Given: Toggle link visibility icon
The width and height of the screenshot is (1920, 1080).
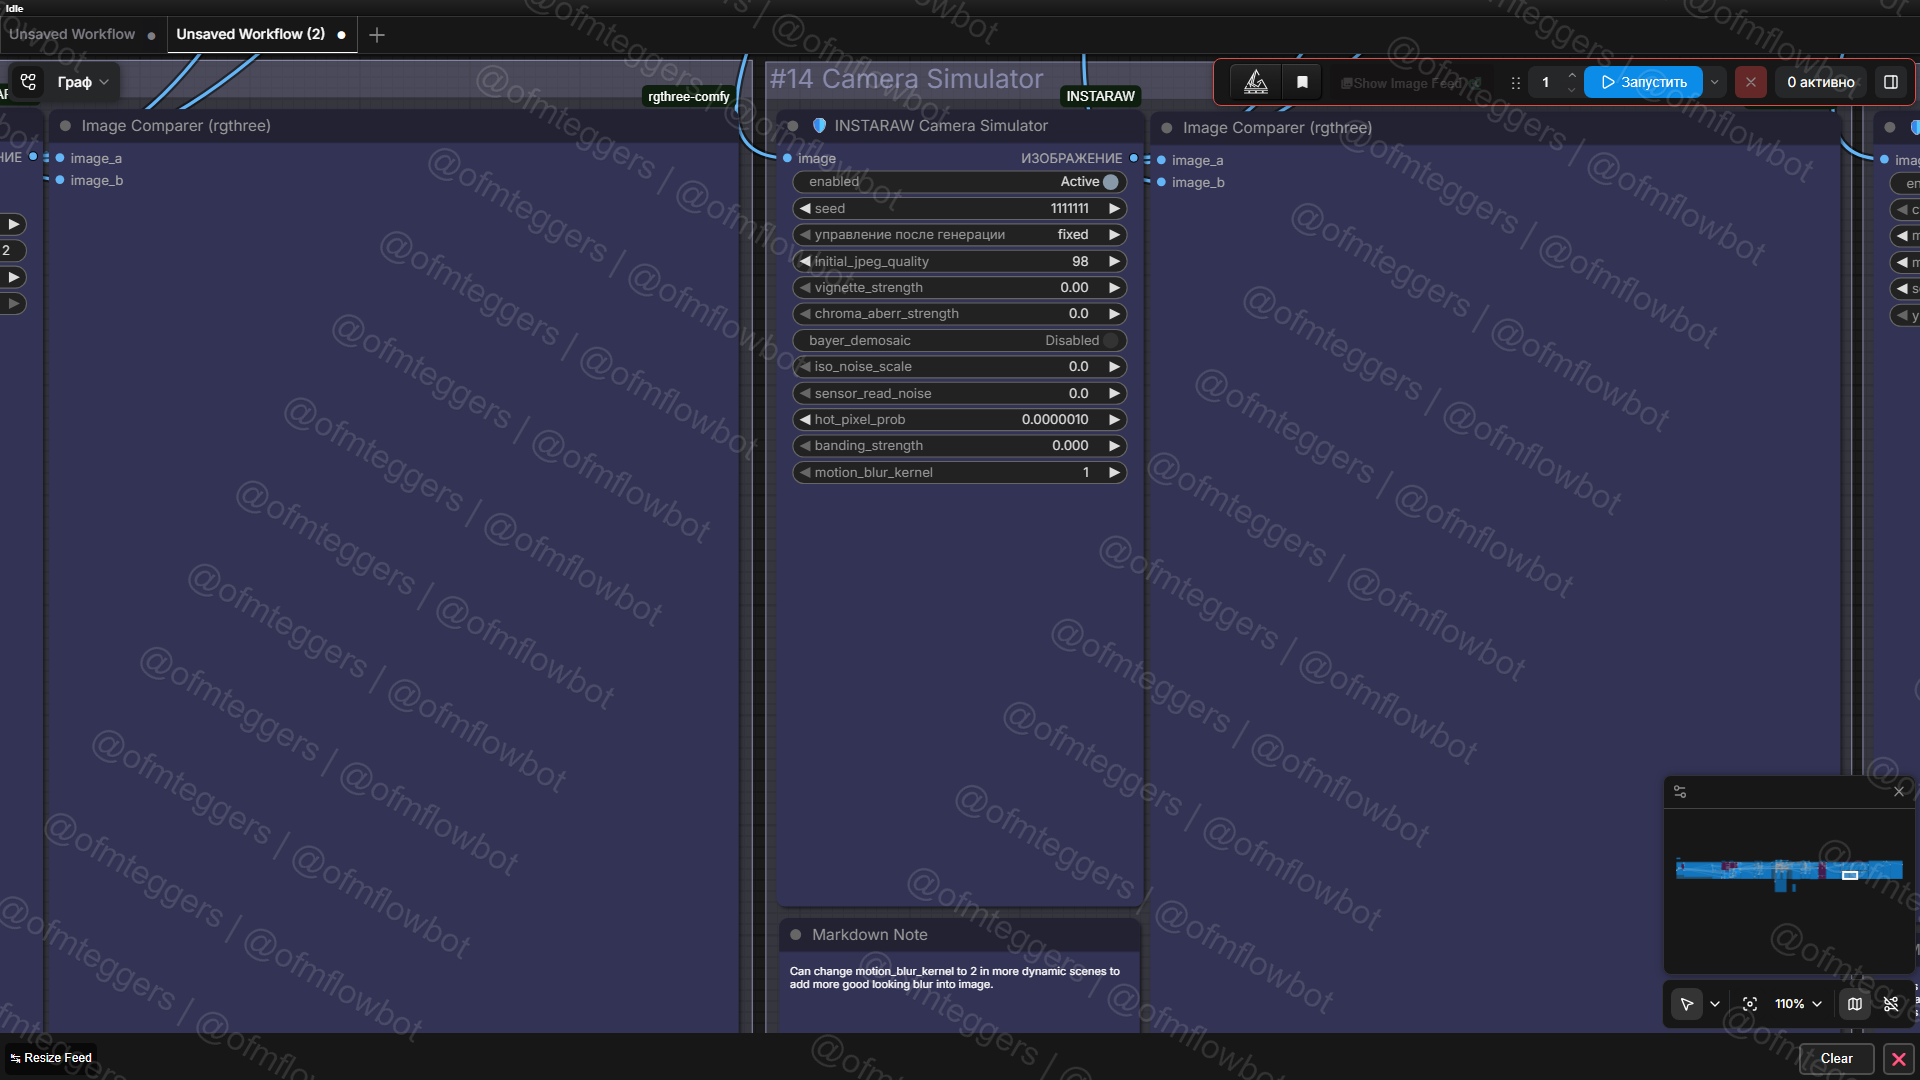Looking at the screenshot, I should click(1890, 1004).
